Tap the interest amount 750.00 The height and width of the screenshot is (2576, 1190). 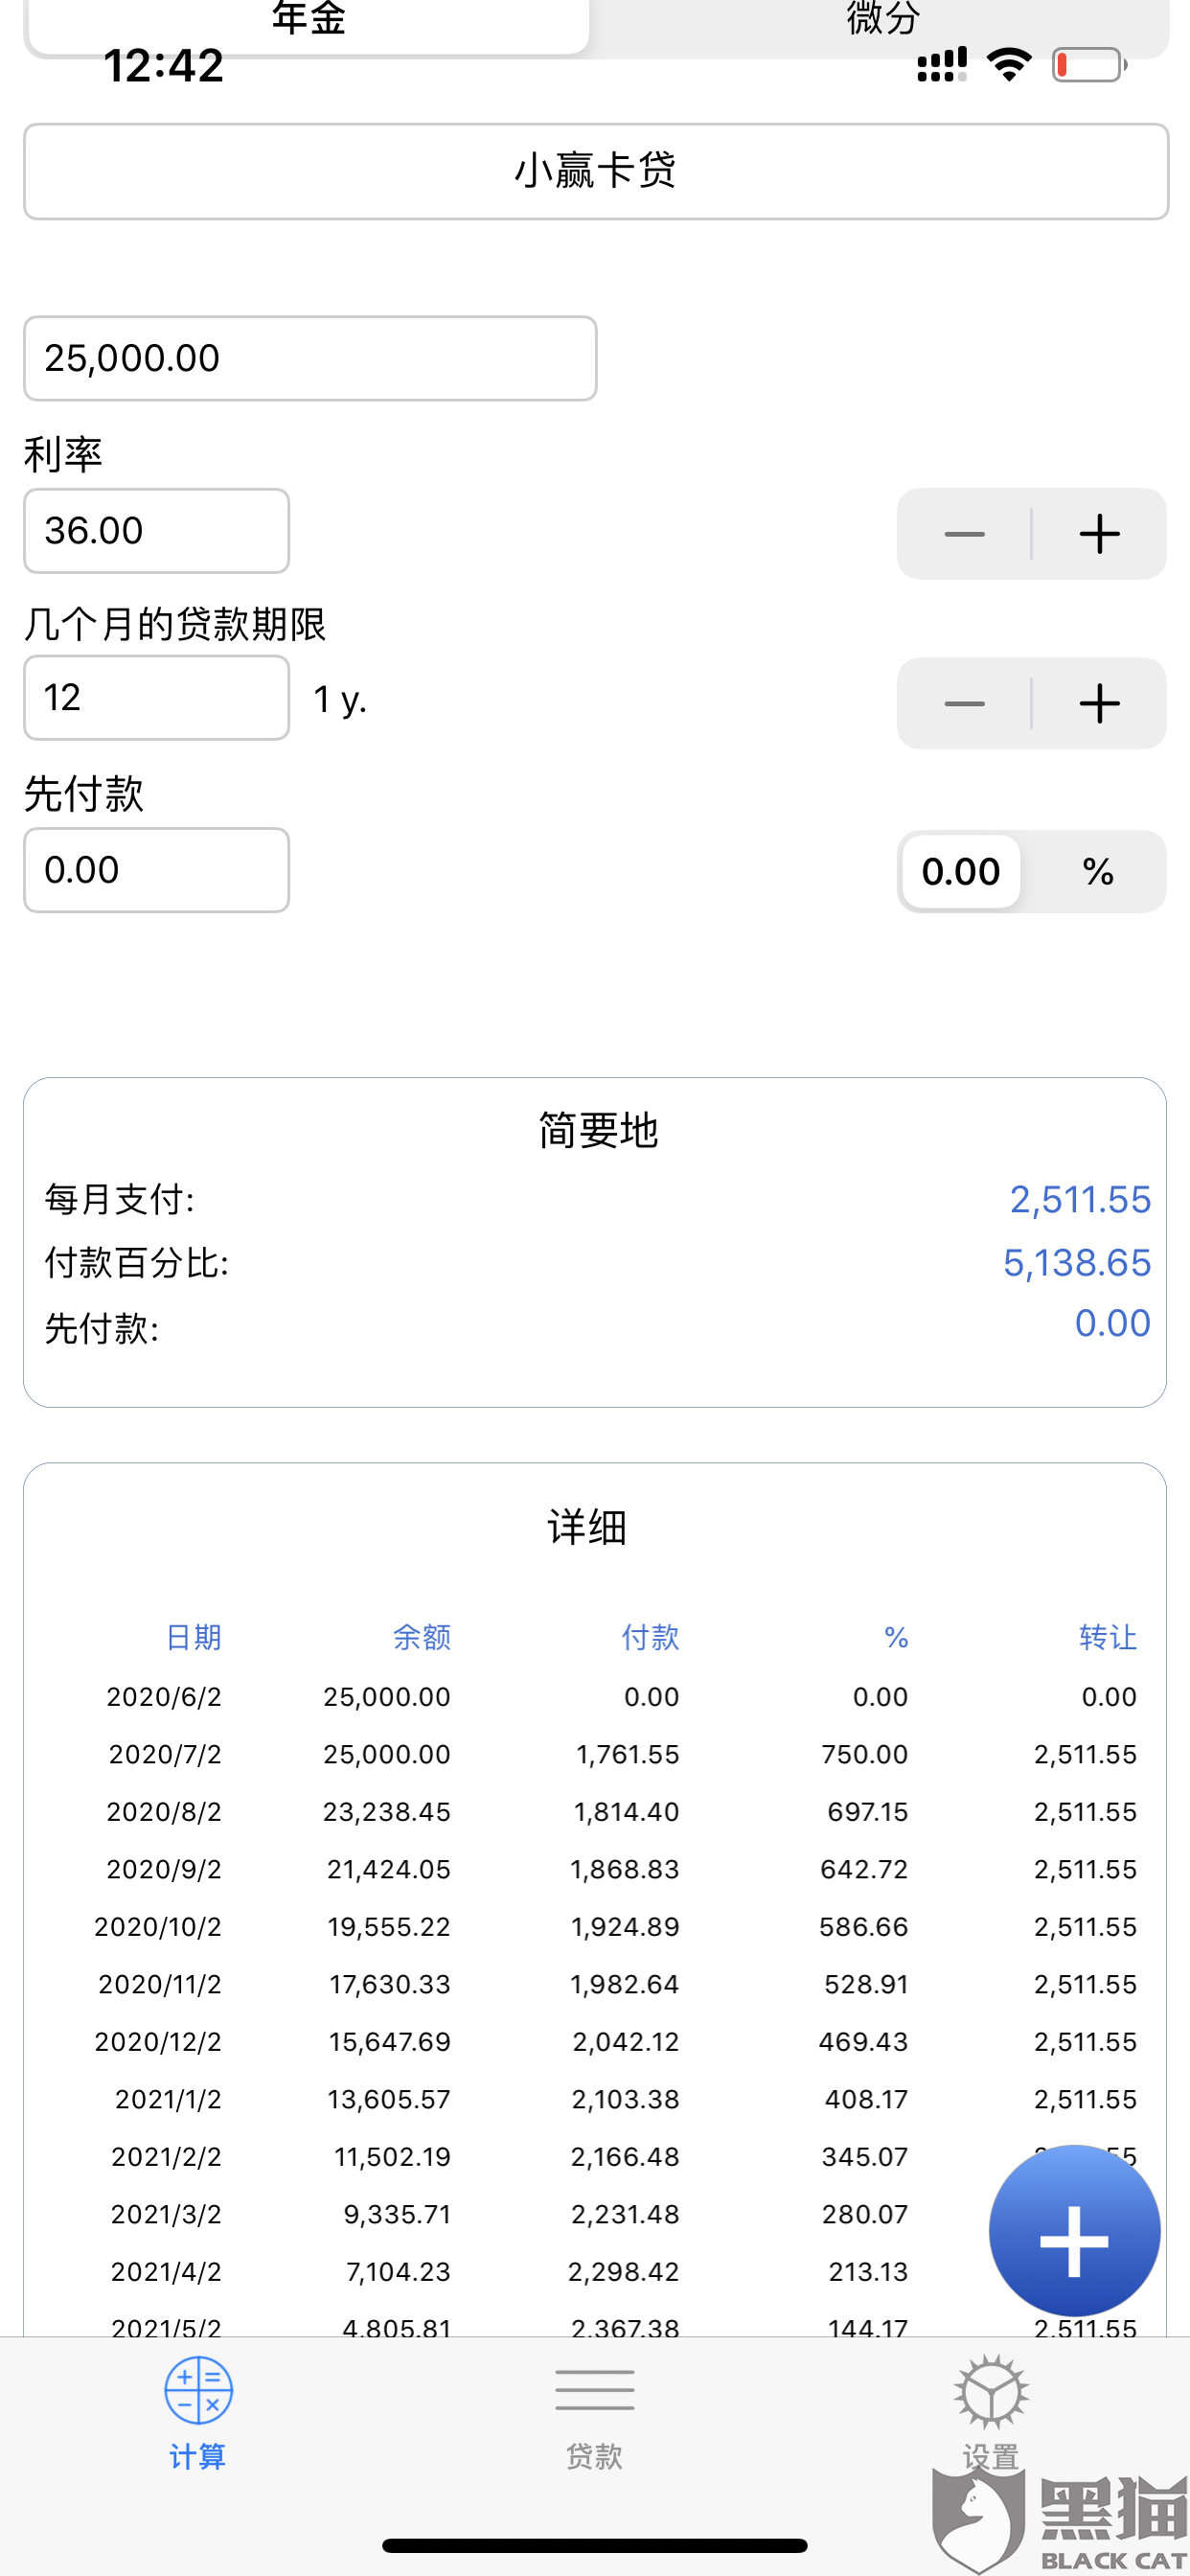(x=865, y=1754)
